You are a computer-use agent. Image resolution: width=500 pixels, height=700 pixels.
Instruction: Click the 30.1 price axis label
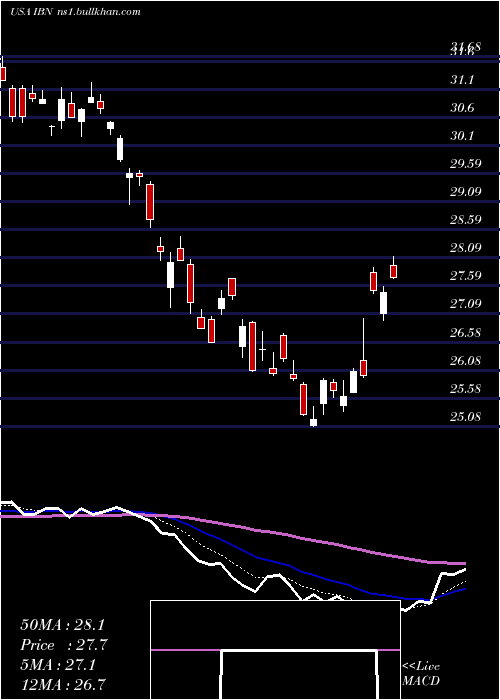pos(462,136)
